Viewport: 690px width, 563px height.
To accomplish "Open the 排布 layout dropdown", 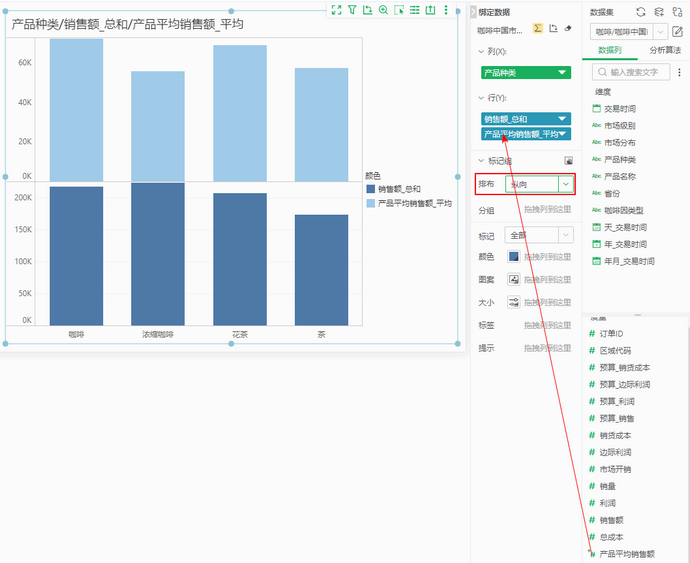I will (x=566, y=184).
